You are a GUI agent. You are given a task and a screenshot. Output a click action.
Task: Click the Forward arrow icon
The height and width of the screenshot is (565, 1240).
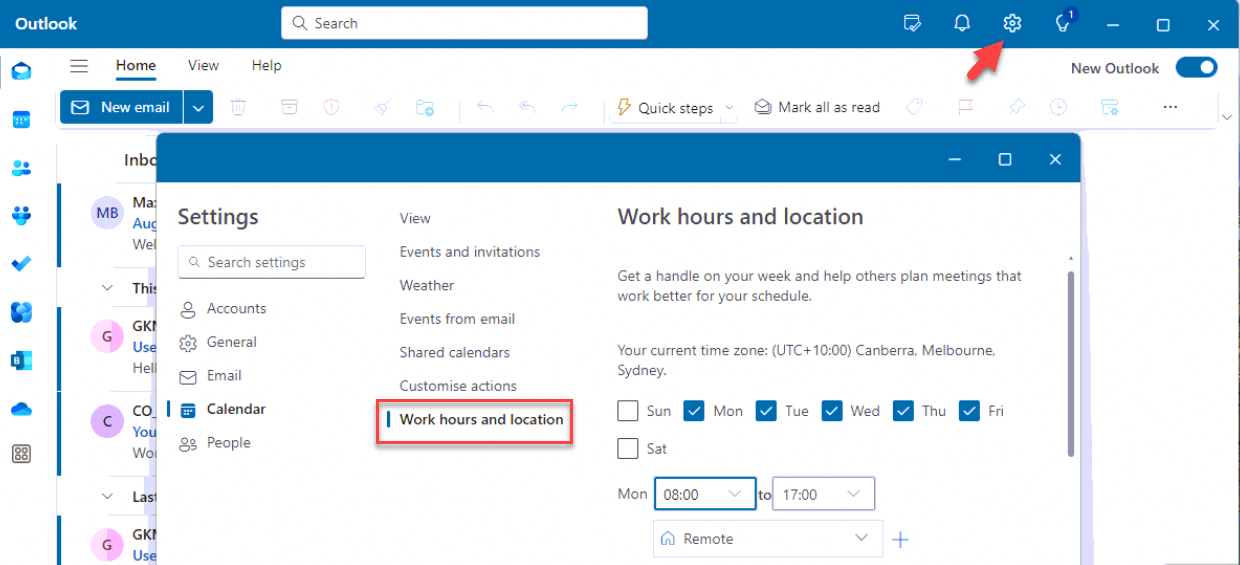[569, 107]
